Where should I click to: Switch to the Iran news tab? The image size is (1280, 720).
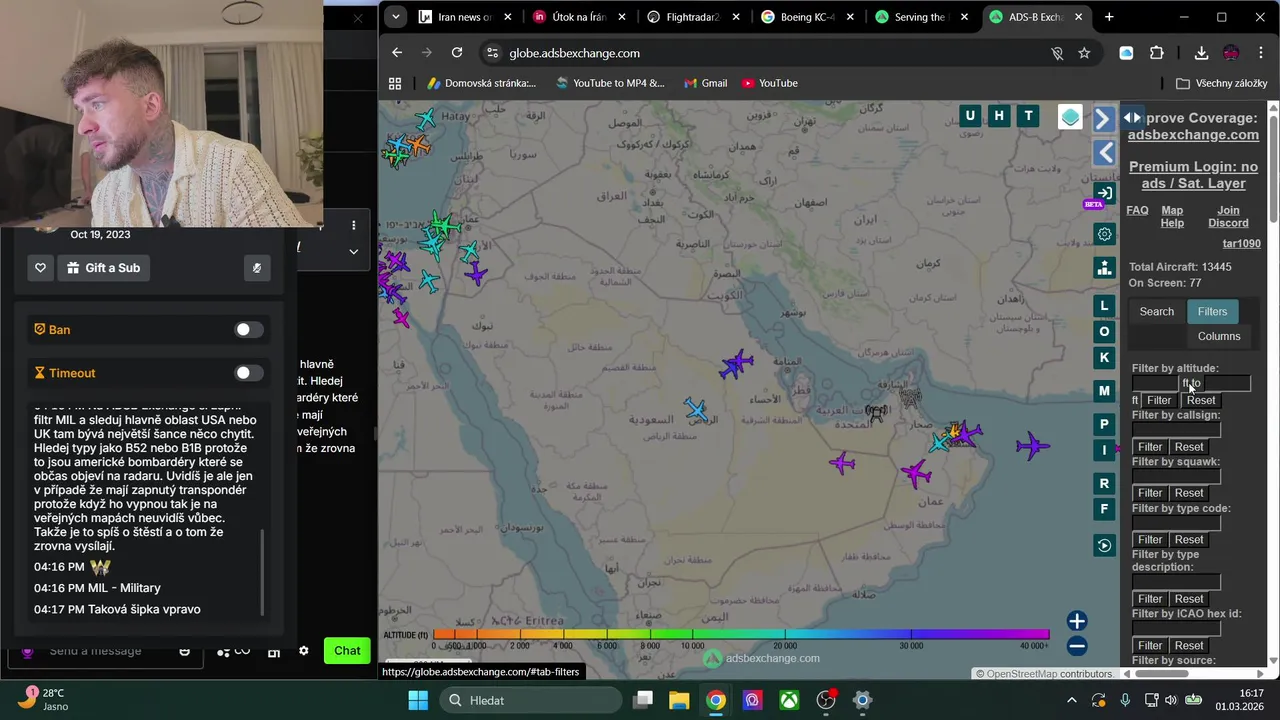[465, 17]
